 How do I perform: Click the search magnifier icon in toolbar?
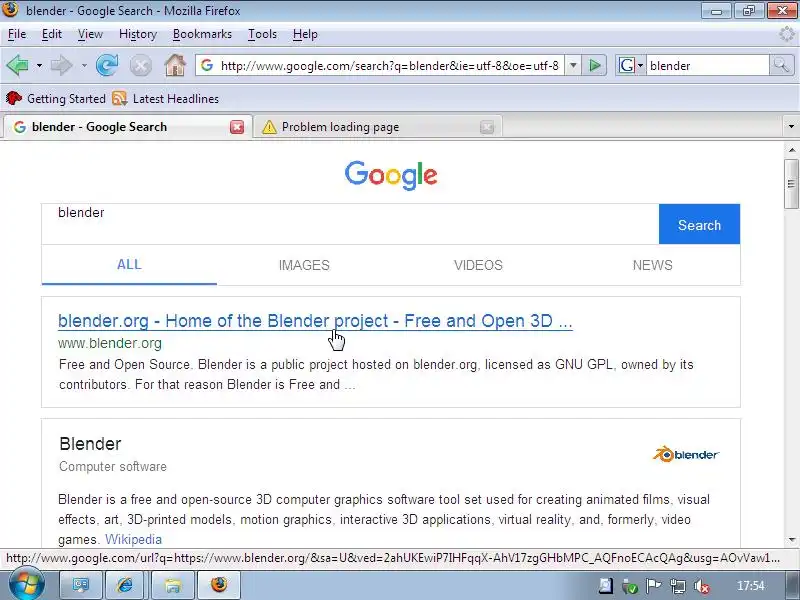click(781, 65)
